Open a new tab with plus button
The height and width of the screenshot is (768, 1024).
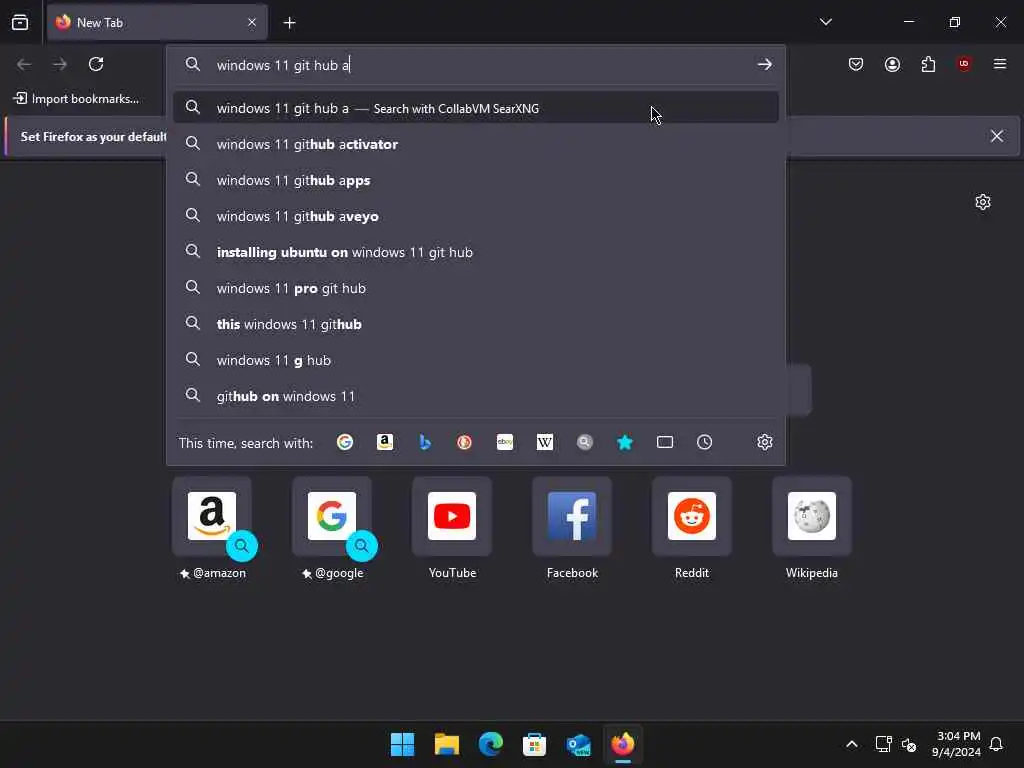tap(289, 23)
